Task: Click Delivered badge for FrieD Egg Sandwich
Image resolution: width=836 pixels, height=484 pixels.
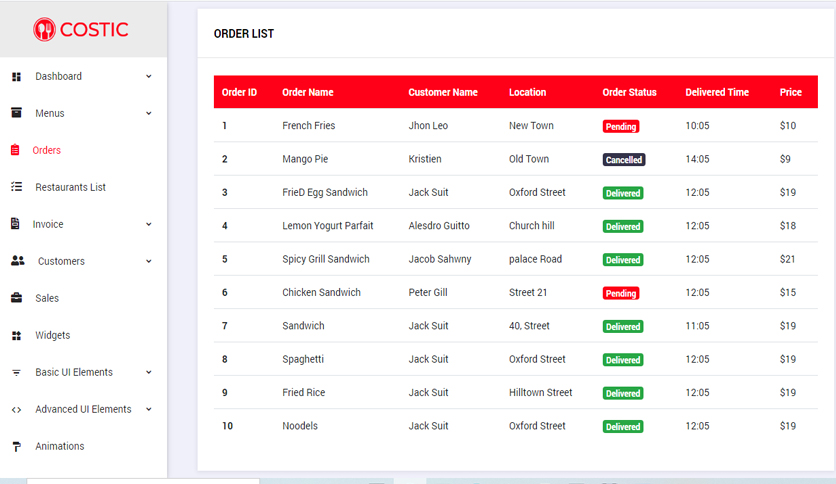Action: tap(623, 193)
